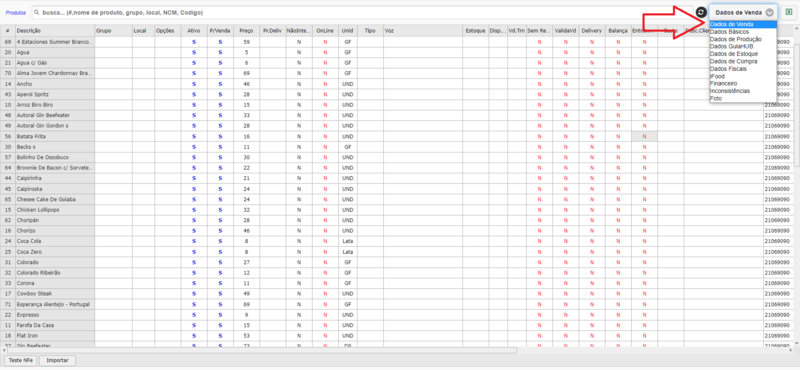The width and height of the screenshot is (800, 370).
Task: Select the Bolinho De Ossobuco row
Action: 55,157
